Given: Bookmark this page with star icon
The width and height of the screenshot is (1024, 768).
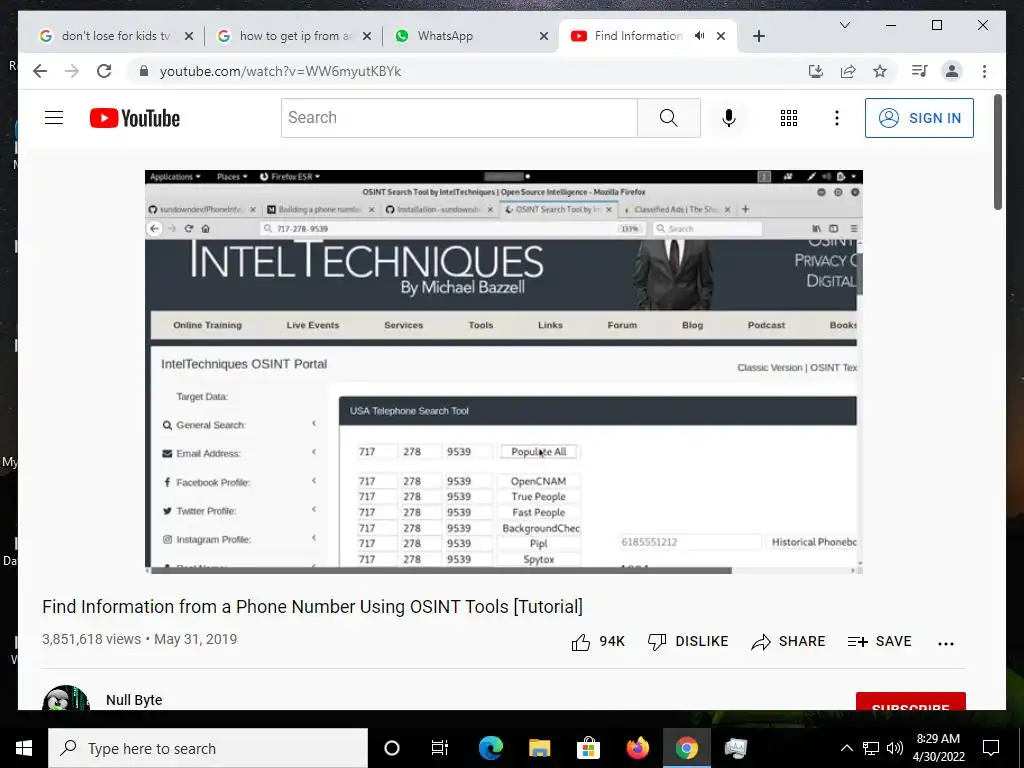Looking at the screenshot, I should pos(880,71).
